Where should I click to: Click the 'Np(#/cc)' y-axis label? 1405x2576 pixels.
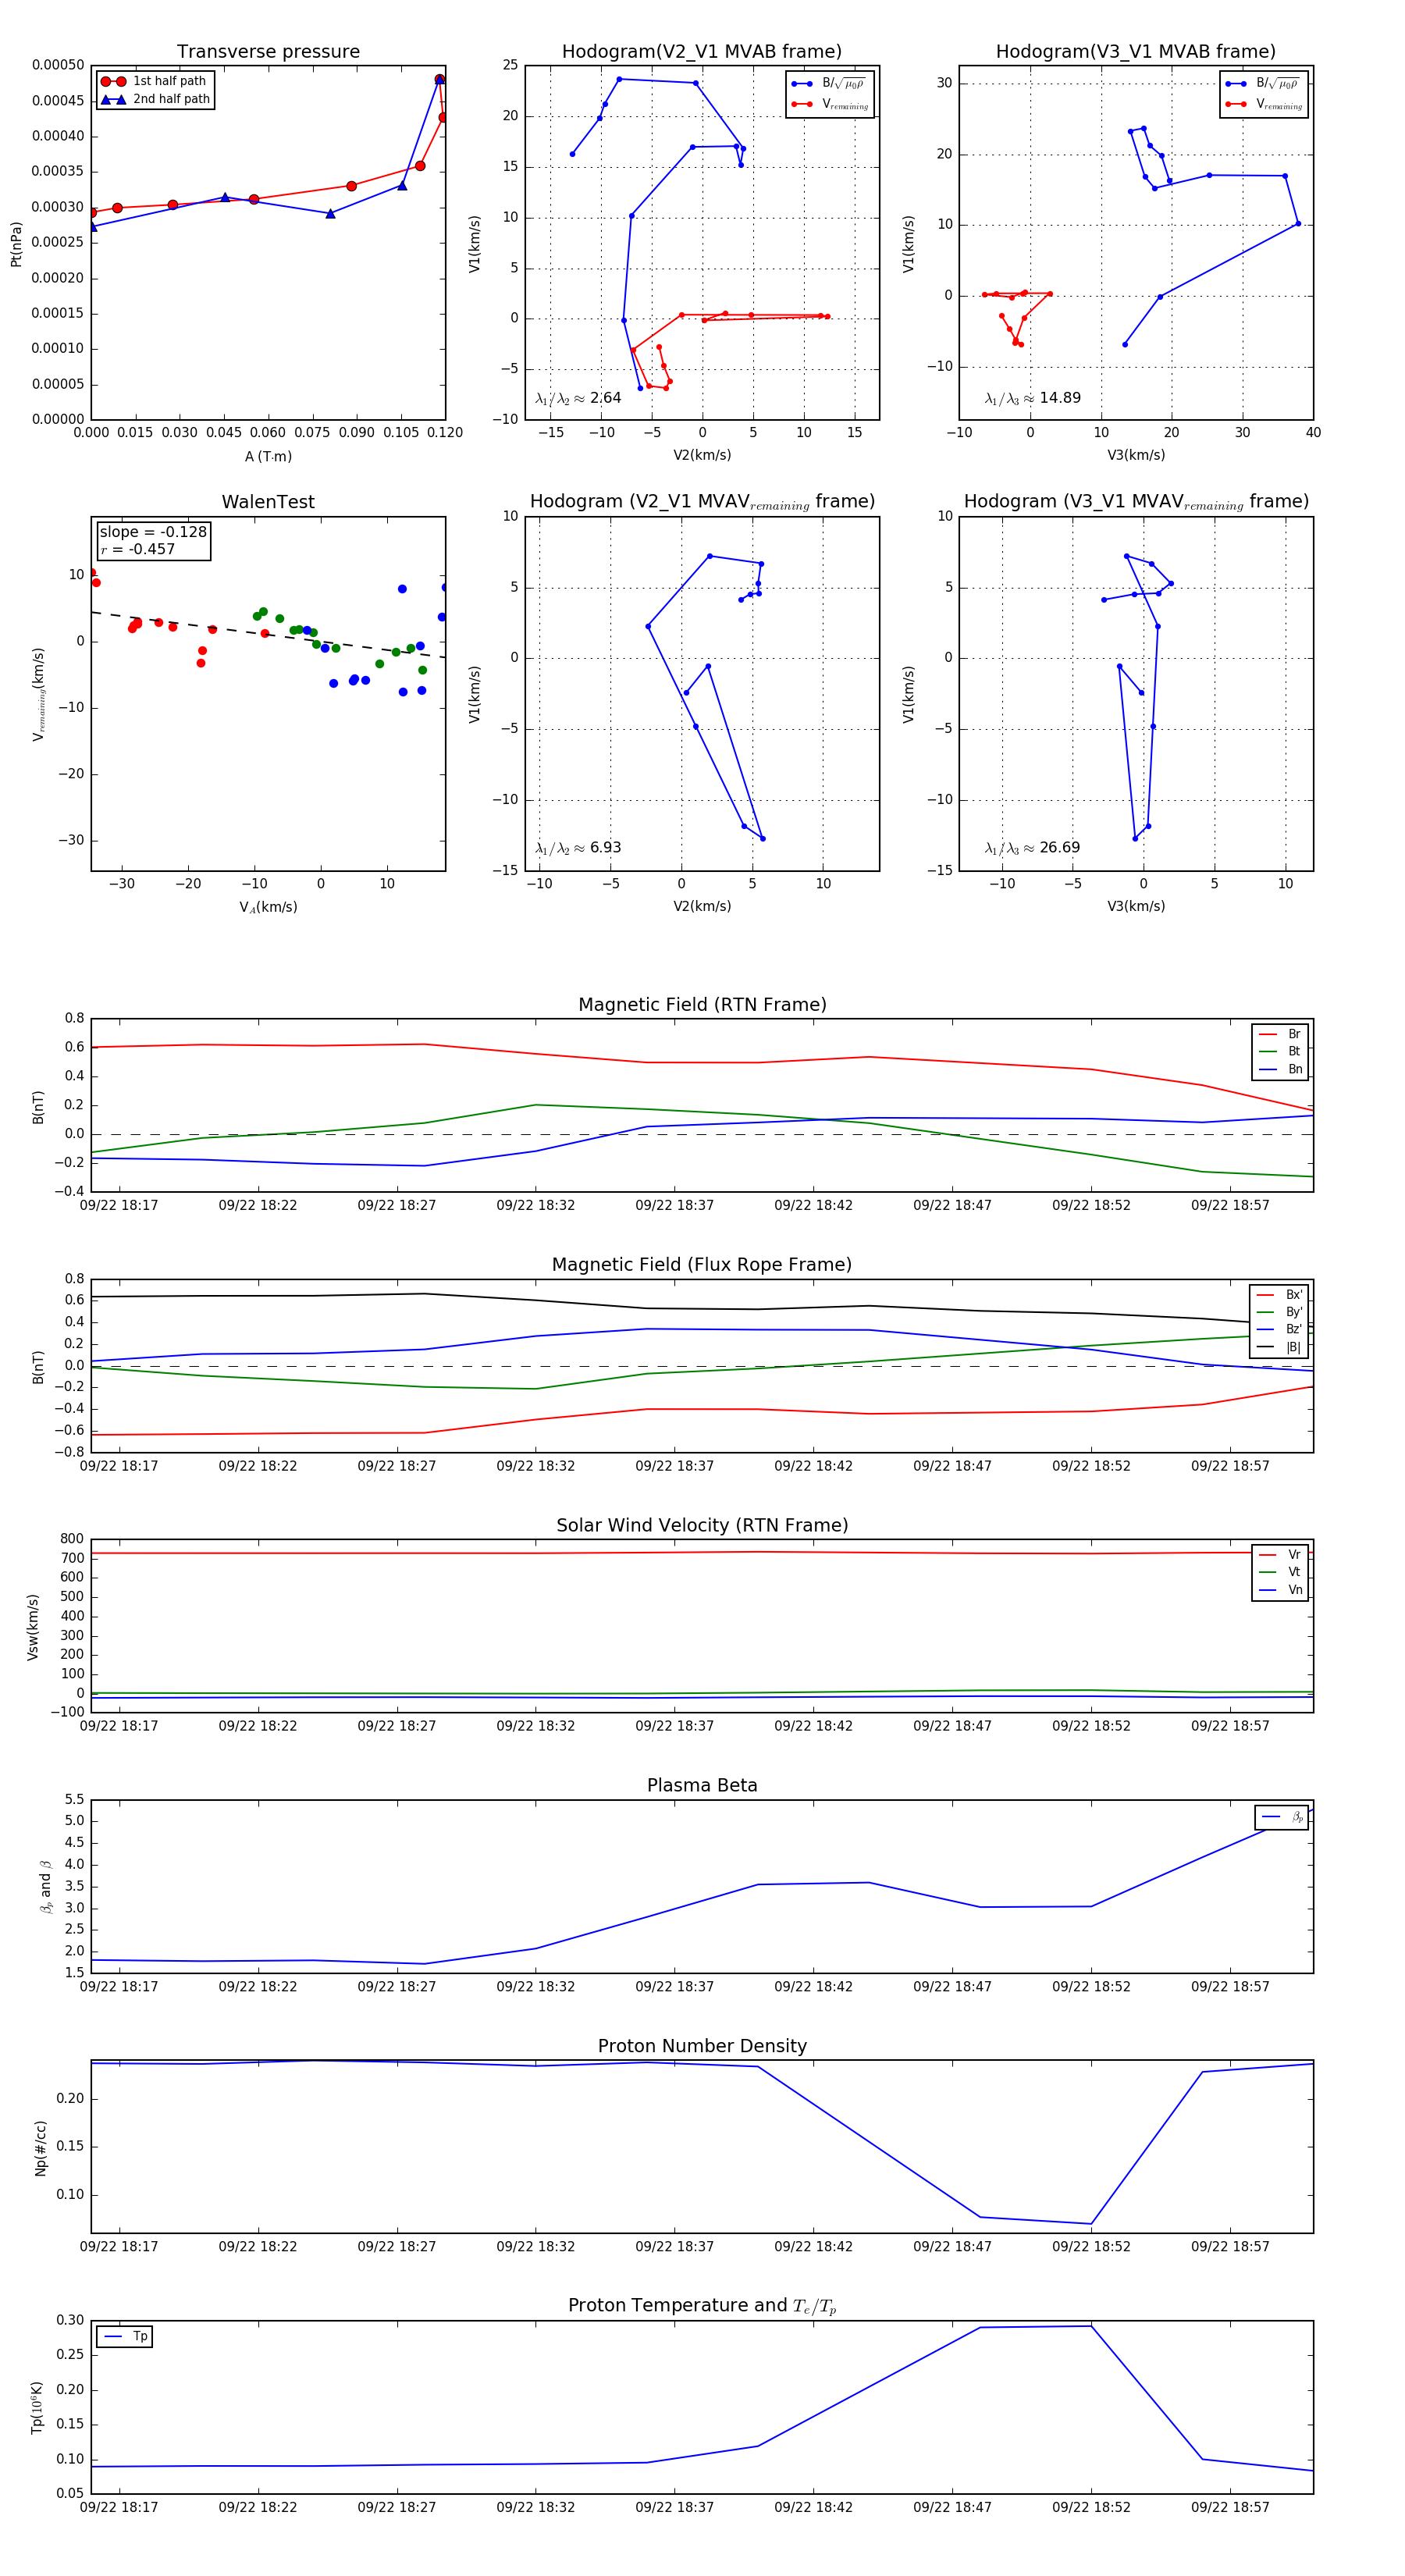(40, 2148)
